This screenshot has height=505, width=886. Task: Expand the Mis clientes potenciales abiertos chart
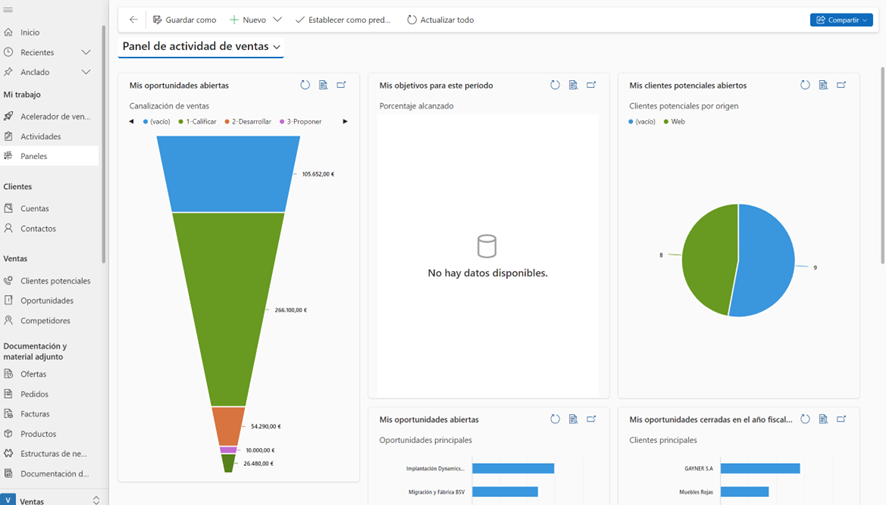[x=841, y=85]
